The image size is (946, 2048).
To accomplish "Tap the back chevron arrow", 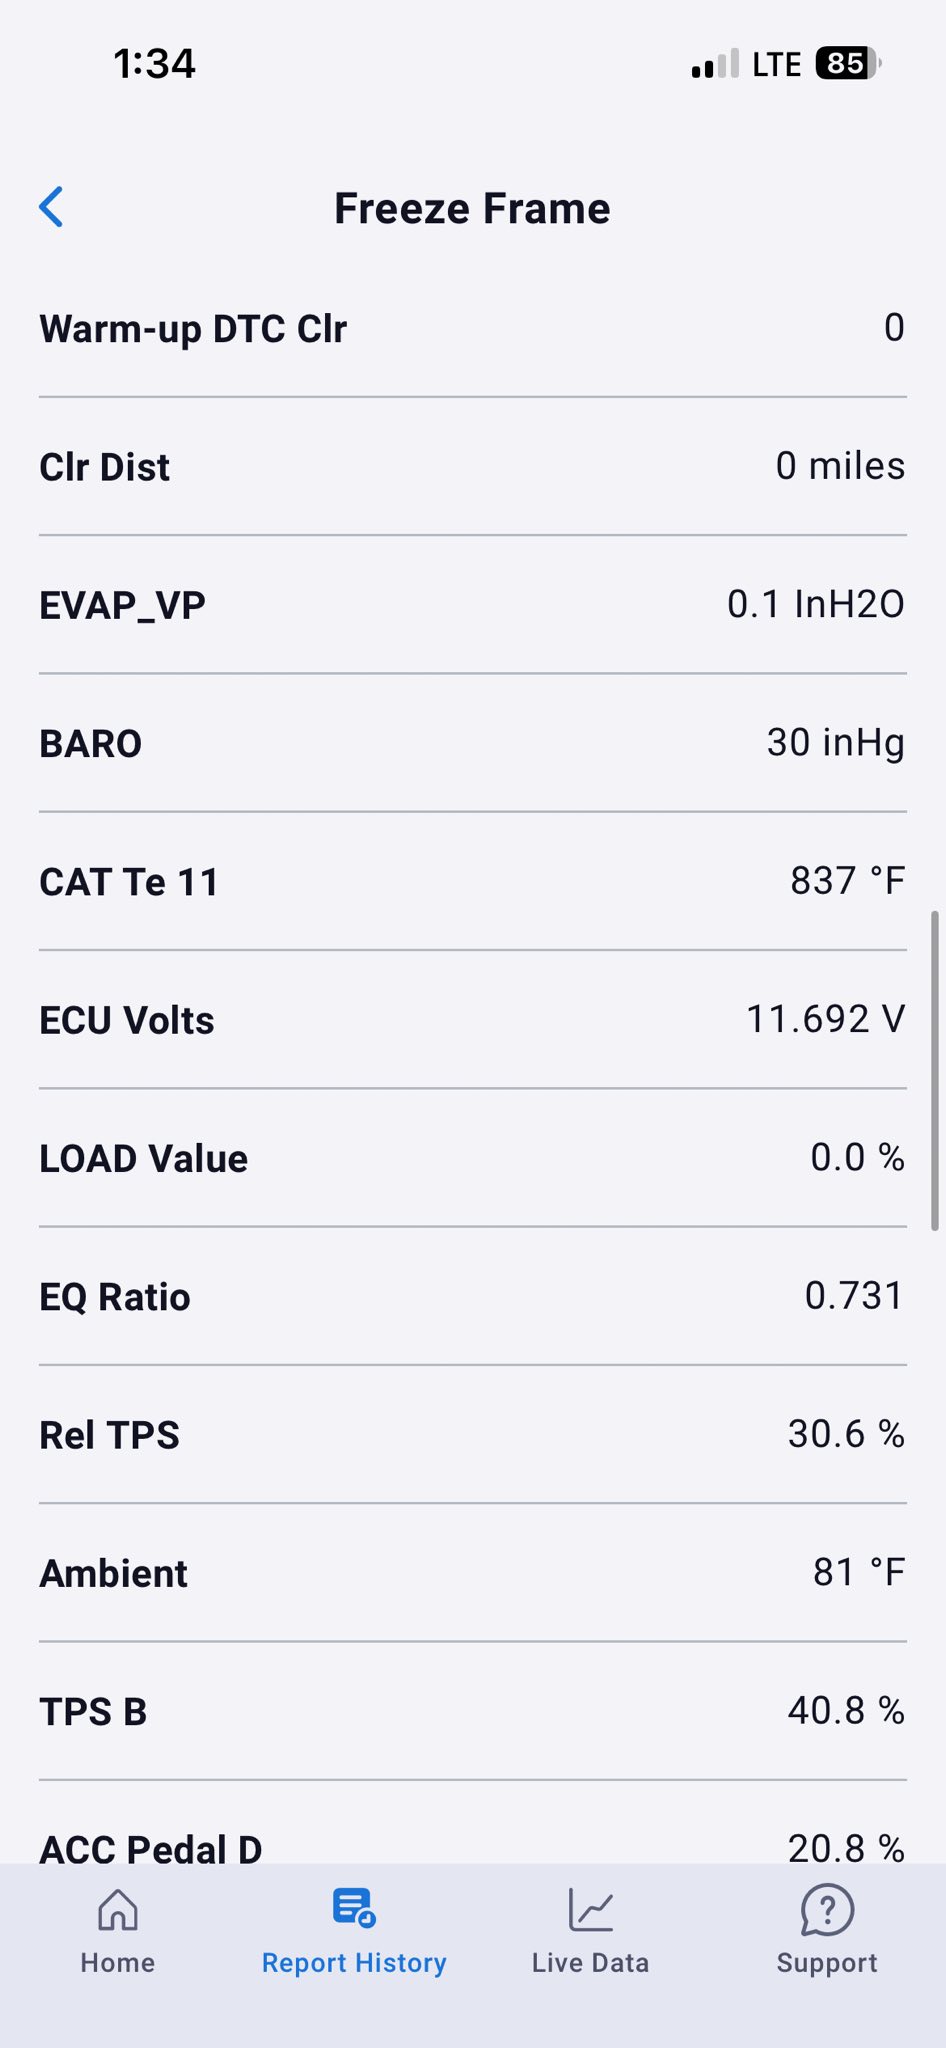I will coord(51,207).
